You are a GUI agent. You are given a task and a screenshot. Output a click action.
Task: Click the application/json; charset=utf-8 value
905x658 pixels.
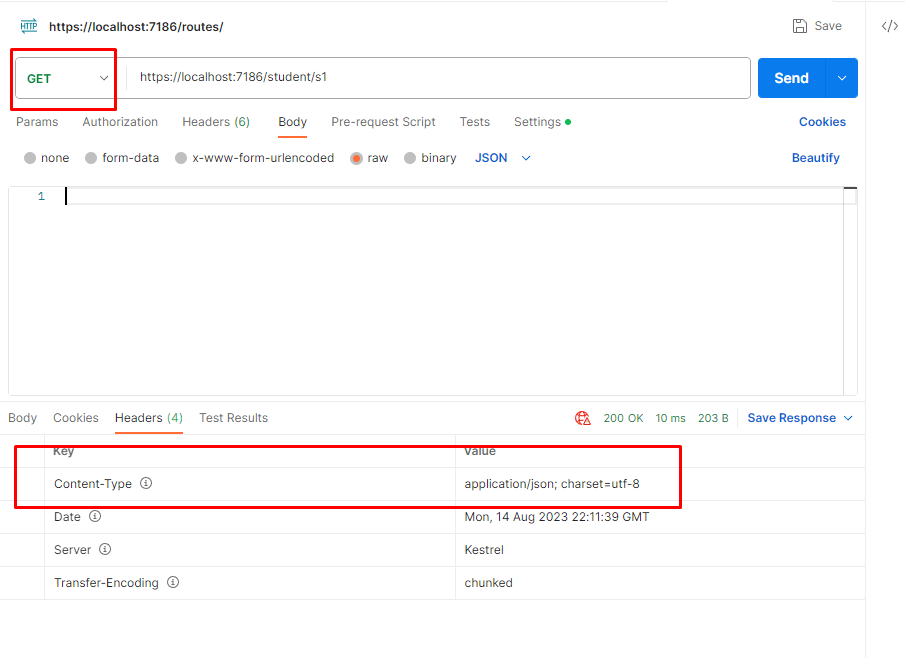pos(552,484)
